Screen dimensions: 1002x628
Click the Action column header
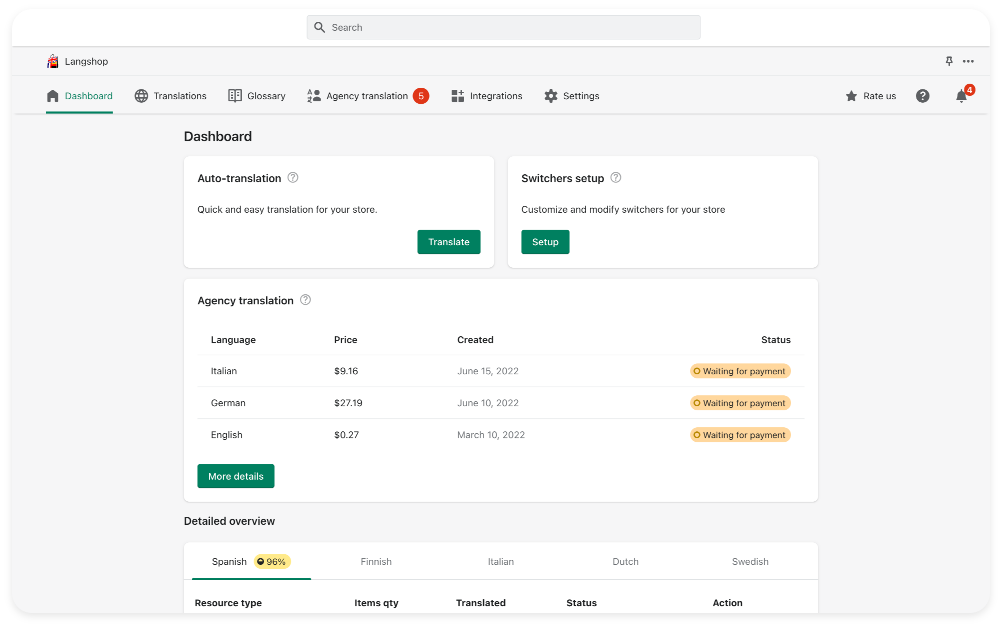coord(727,602)
